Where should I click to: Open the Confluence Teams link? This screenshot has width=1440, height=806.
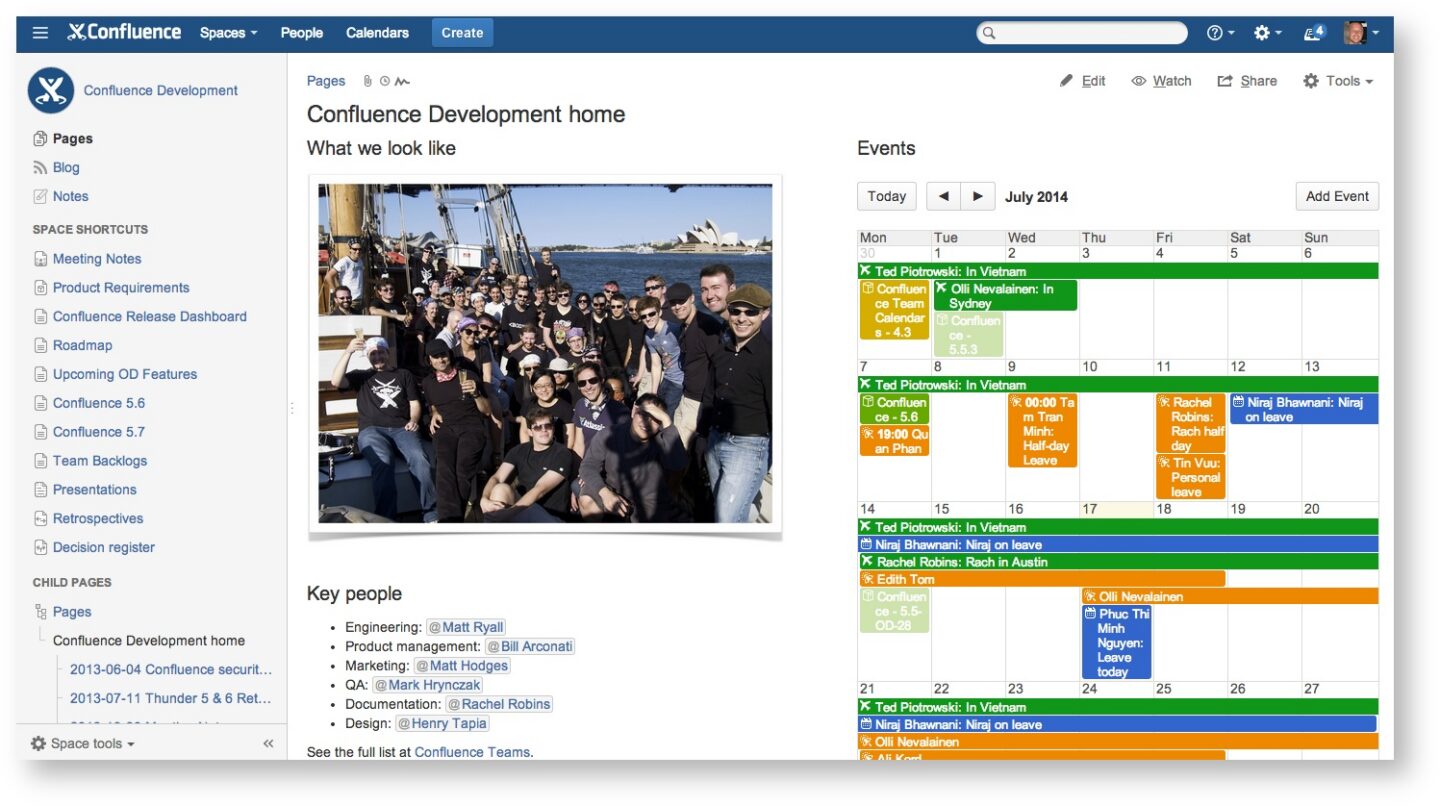point(472,752)
